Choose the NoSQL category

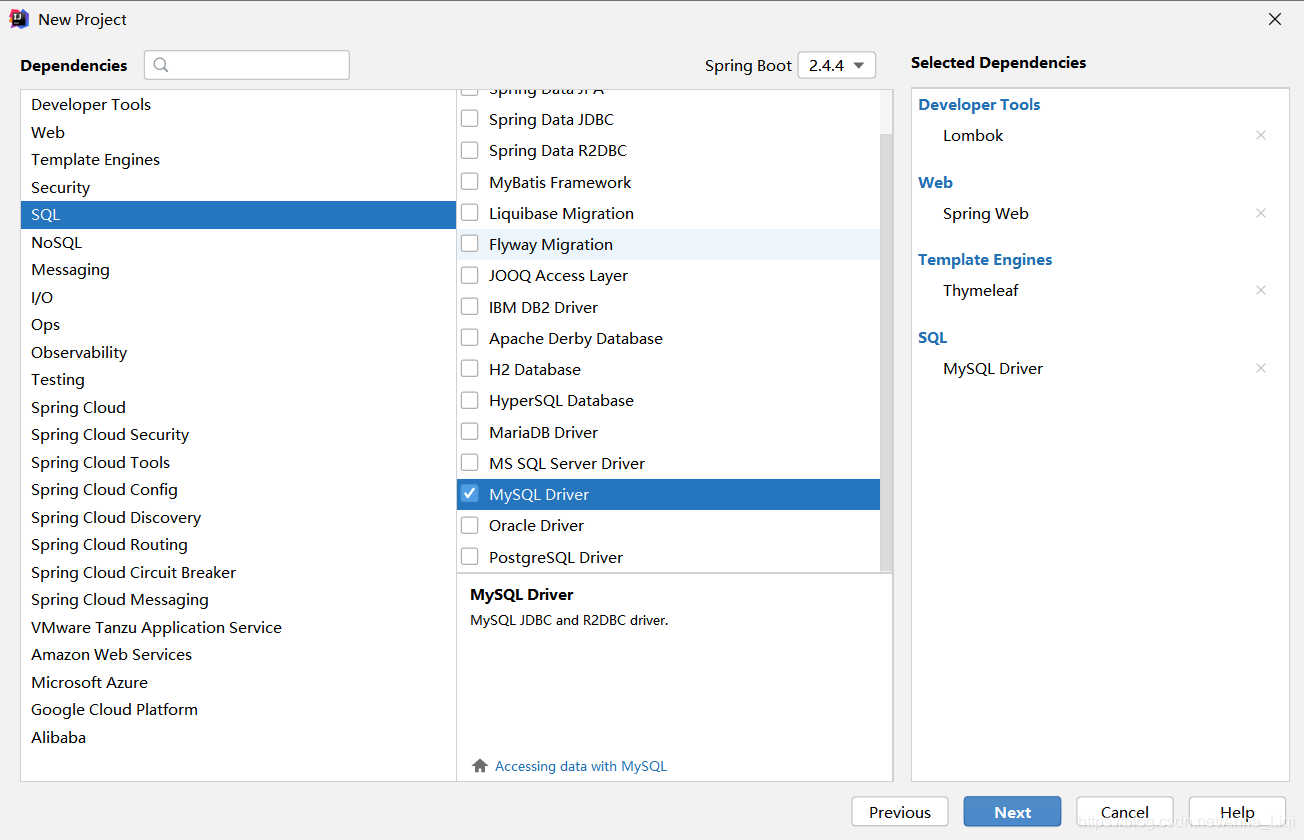pos(238,242)
